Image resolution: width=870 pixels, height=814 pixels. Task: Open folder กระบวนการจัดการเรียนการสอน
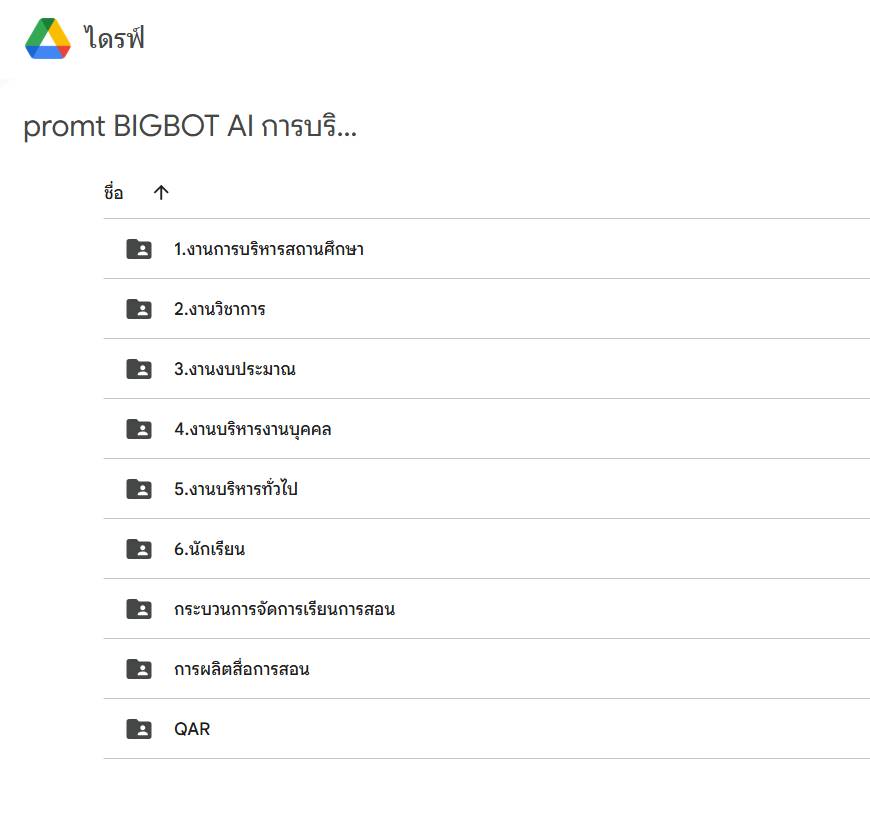point(284,609)
